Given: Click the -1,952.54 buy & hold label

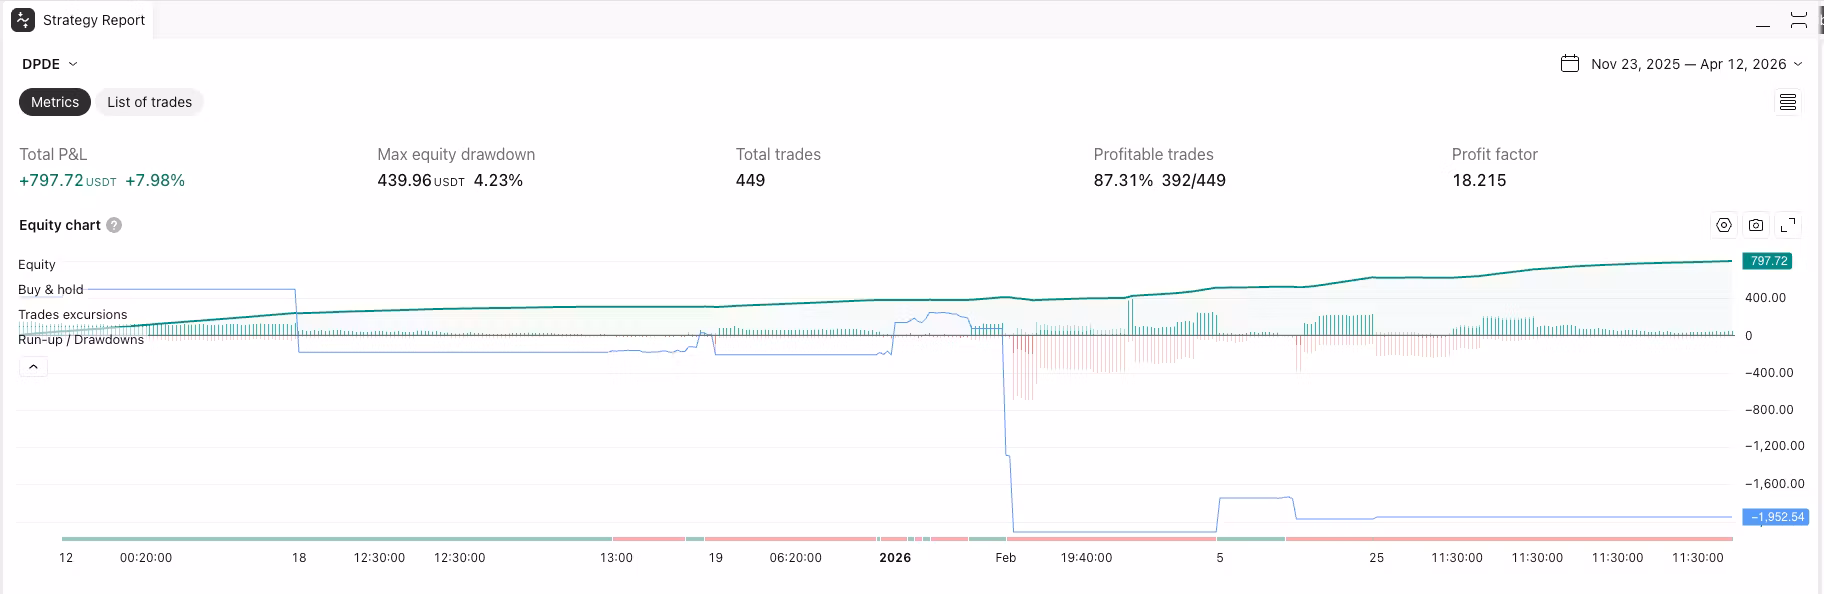Looking at the screenshot, I should [1775, 517].
